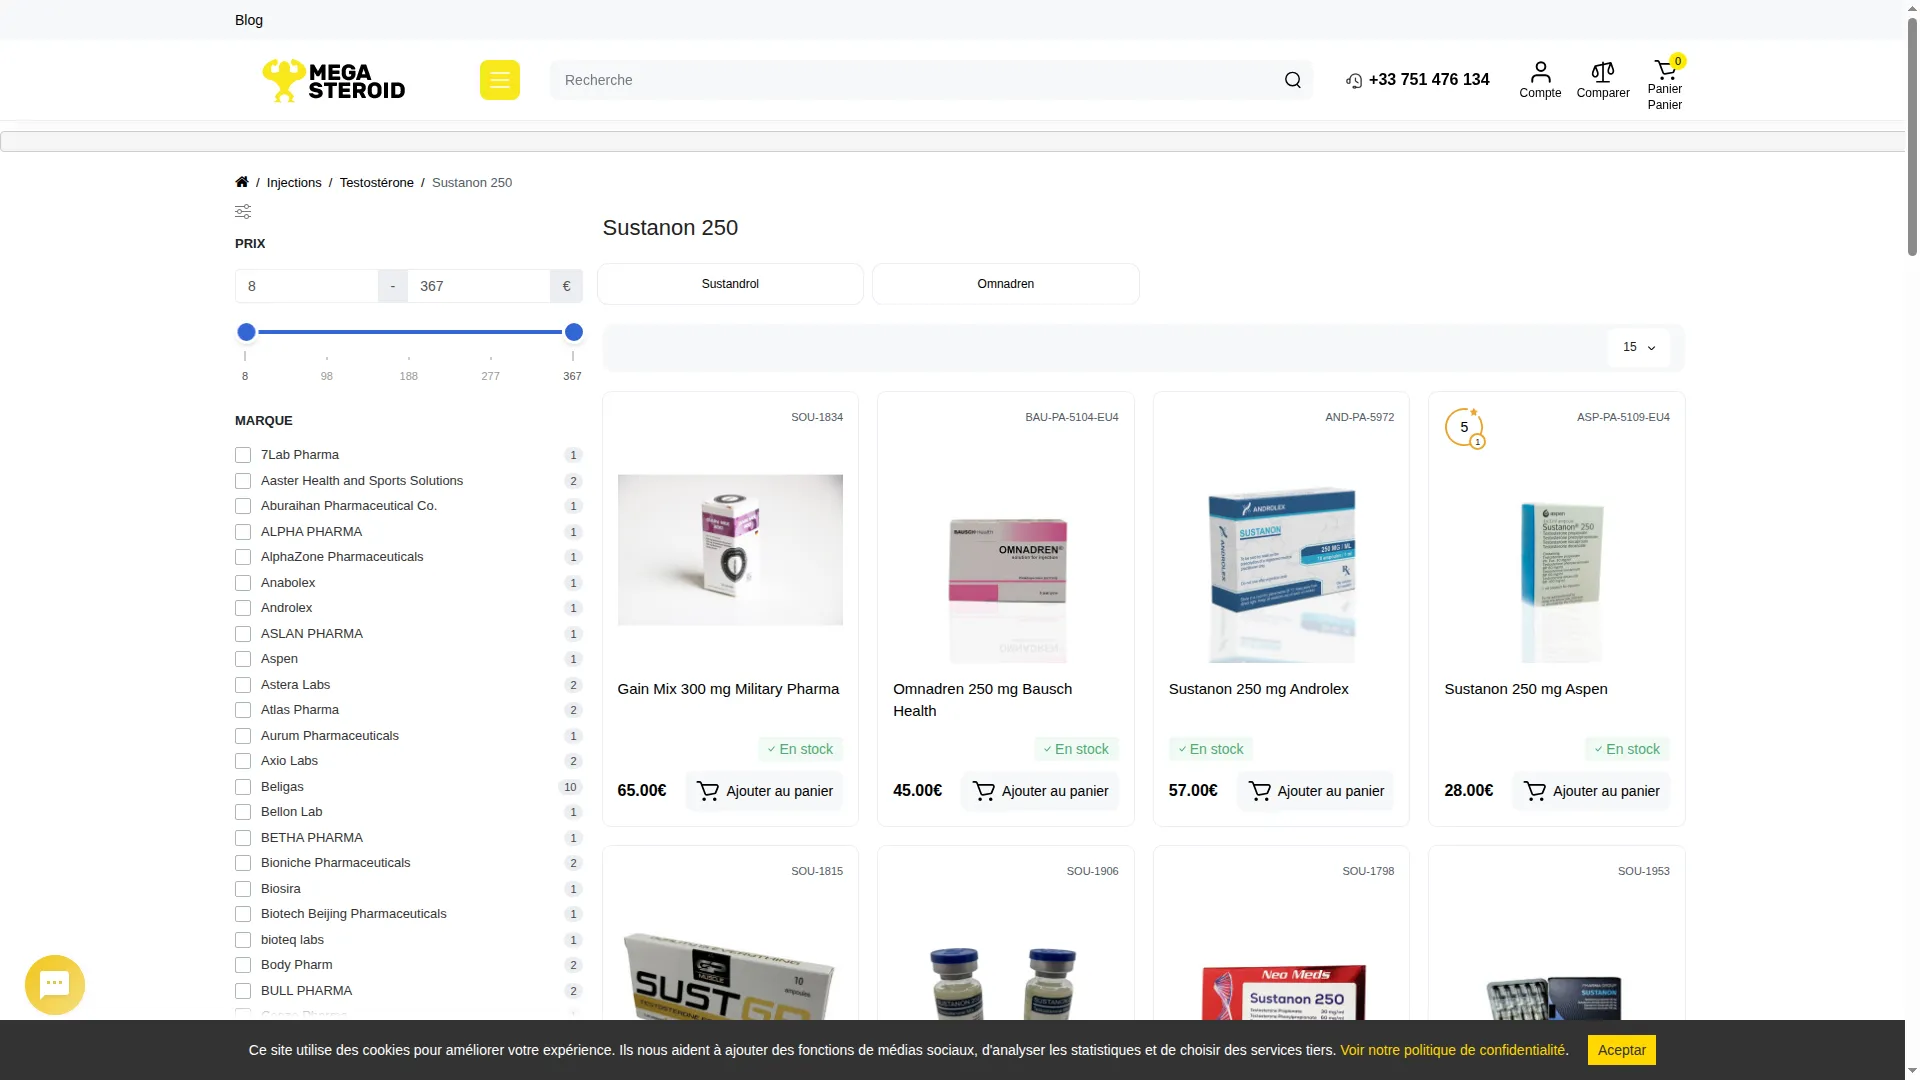The height and width of the screenshot is (1080, 1920).
Task: Open the Blog menu link
Action: pyautogui.click(x=249, y=20)
